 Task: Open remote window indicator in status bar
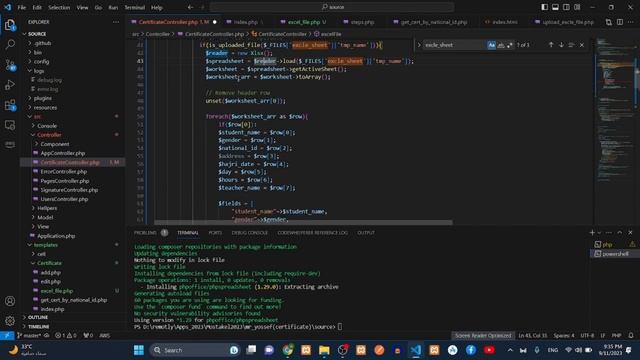point(7,336)
